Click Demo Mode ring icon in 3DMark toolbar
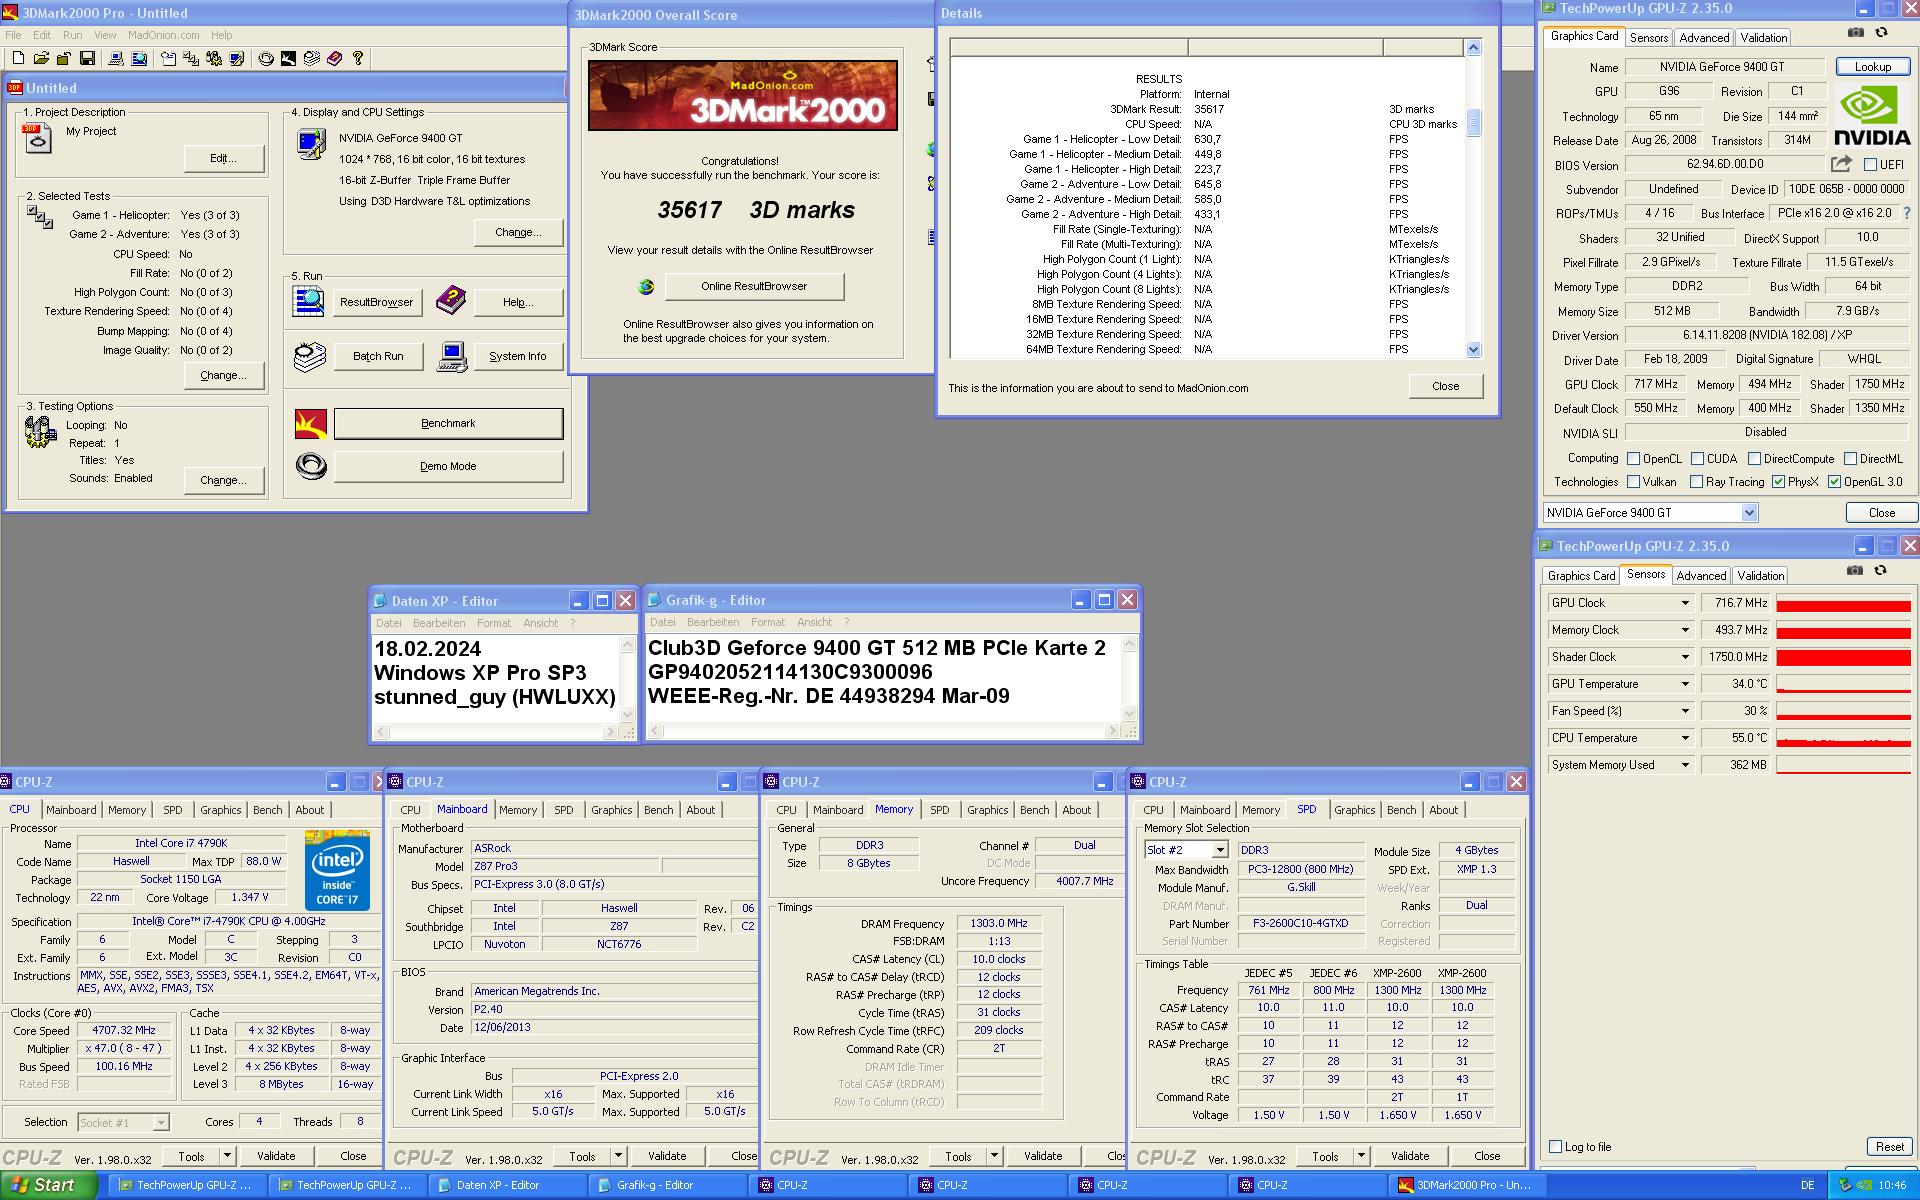 [266, 59]
